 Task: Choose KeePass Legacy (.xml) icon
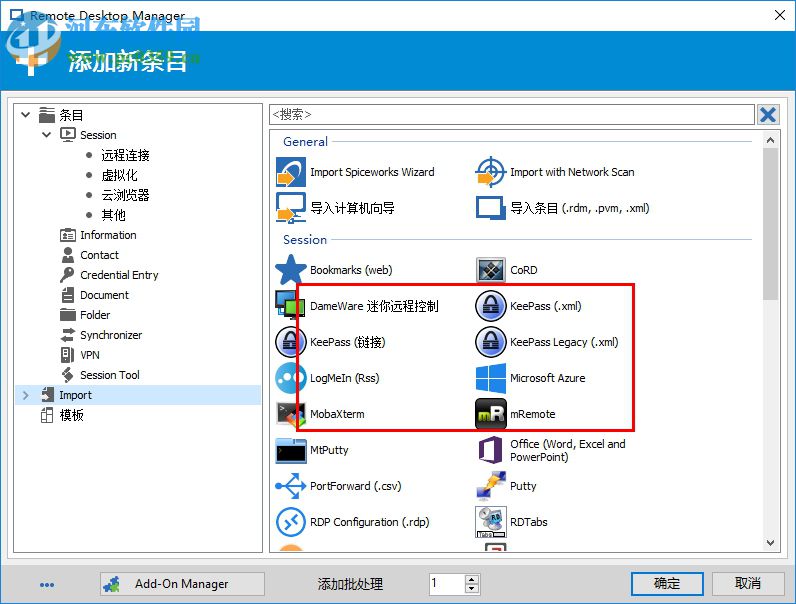click(x=490, y=342)
